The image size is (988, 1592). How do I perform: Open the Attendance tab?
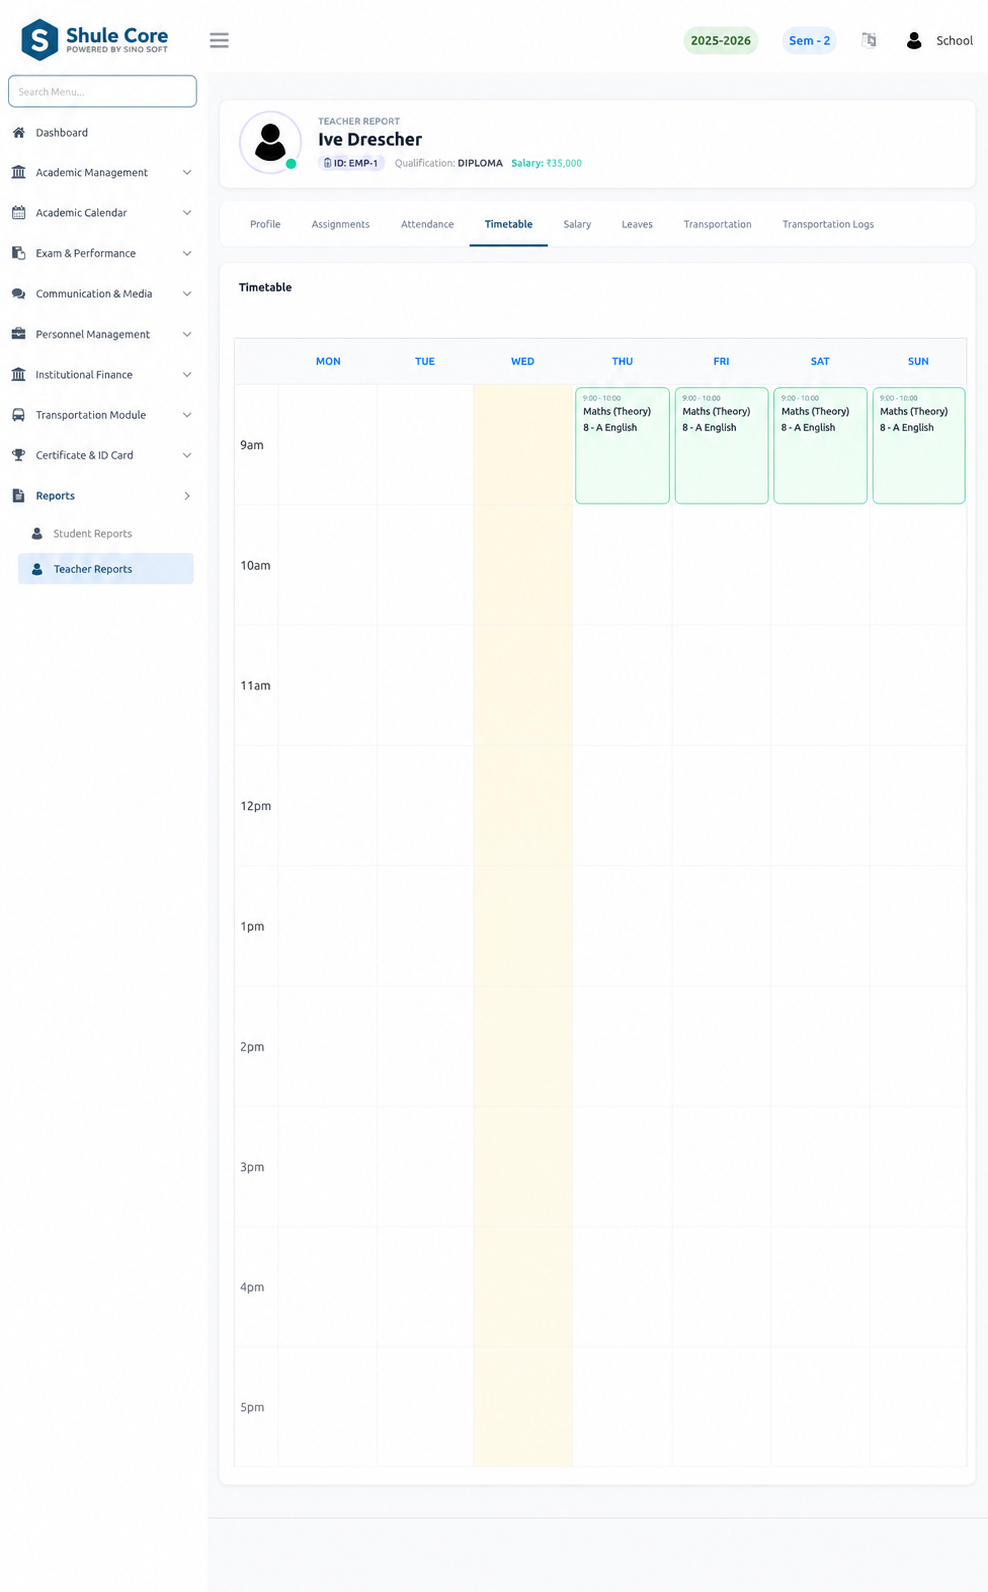point(427,224)
